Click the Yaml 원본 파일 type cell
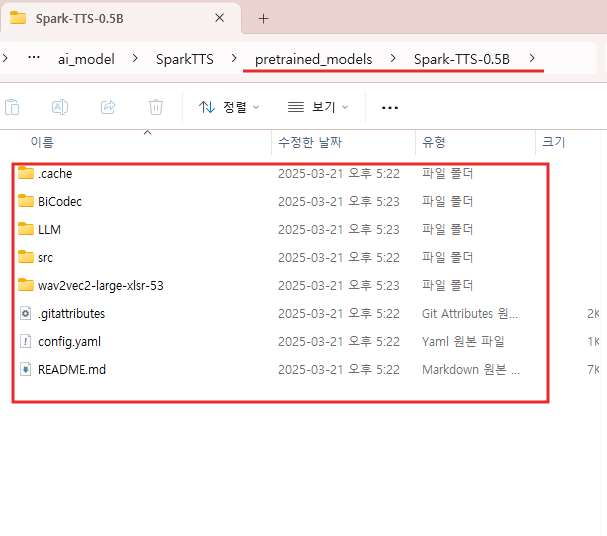607x536 pixels. tap(463, 342)
